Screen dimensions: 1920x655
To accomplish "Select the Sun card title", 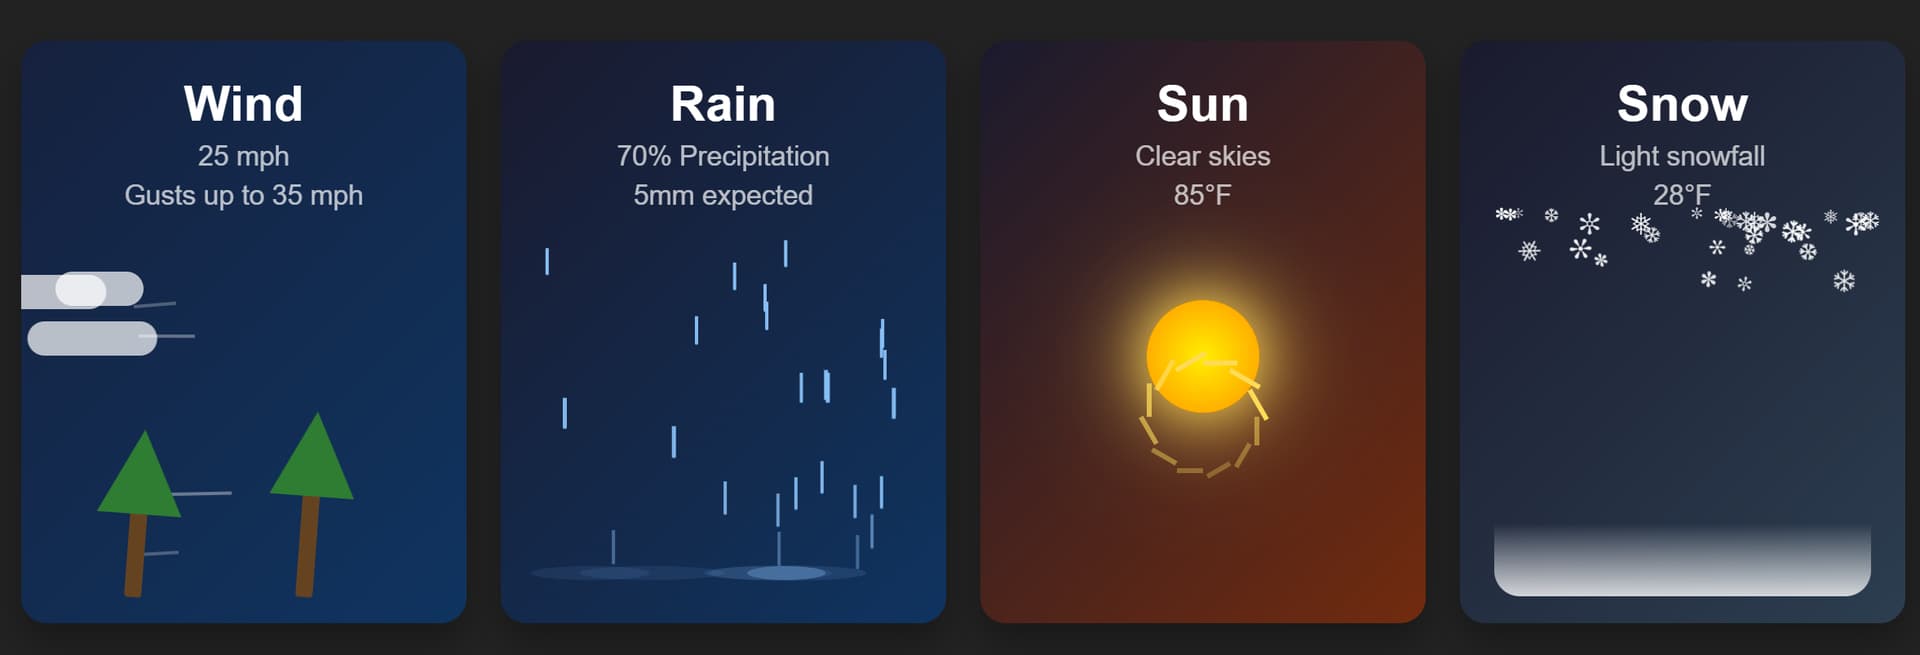I will (1203, 104).
